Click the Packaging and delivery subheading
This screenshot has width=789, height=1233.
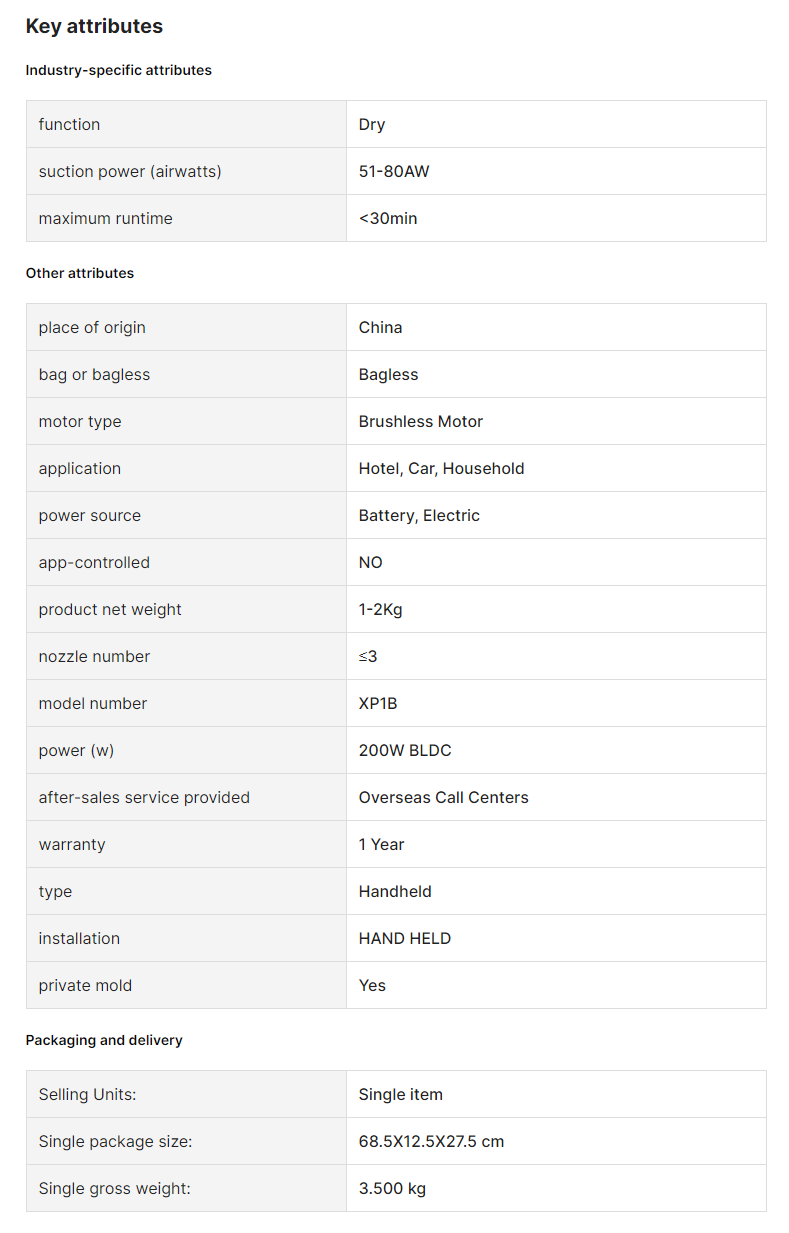[x=104, y=1040]
